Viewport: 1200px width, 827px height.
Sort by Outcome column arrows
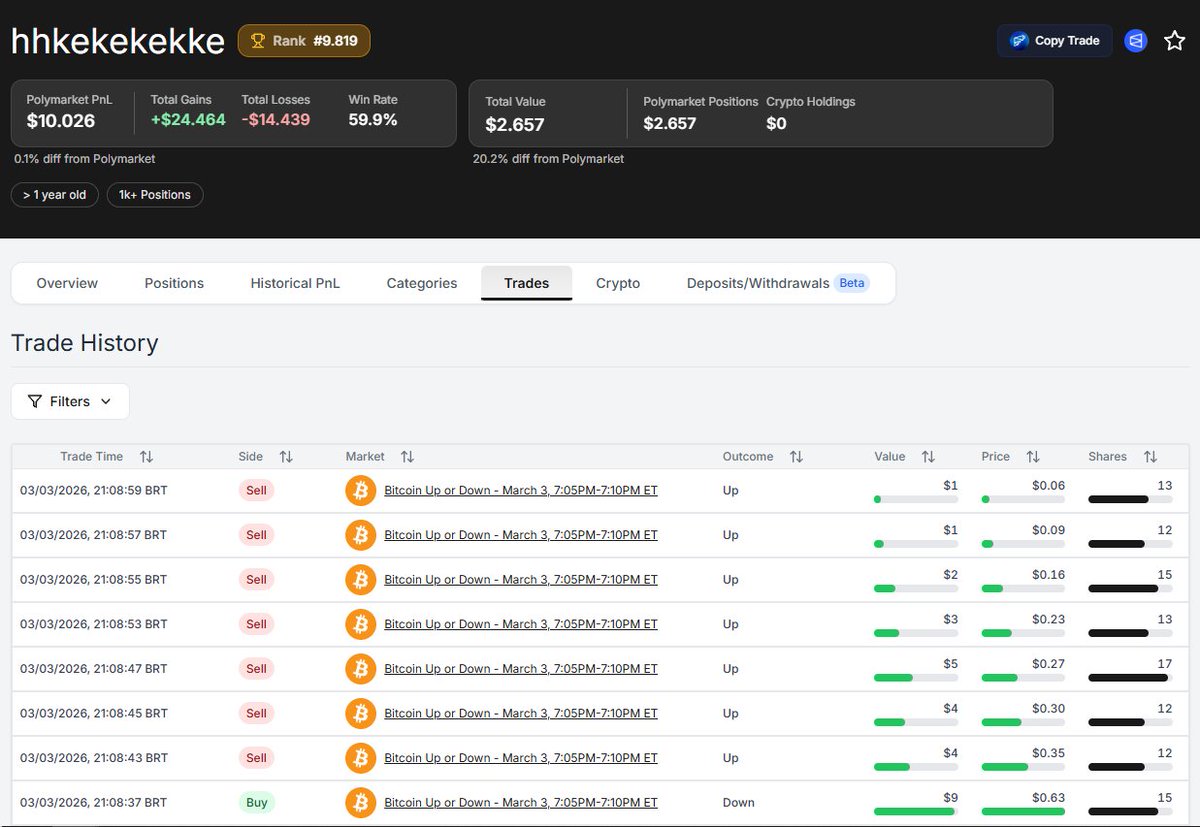pos(796,457)
